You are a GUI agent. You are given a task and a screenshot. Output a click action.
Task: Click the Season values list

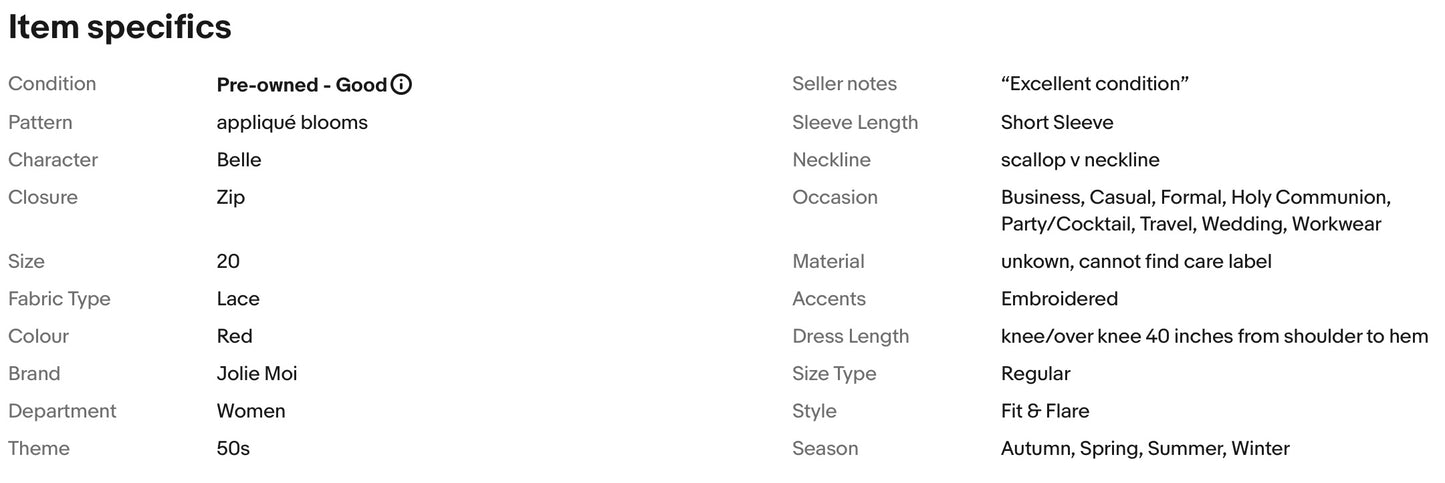point(1145,449)
